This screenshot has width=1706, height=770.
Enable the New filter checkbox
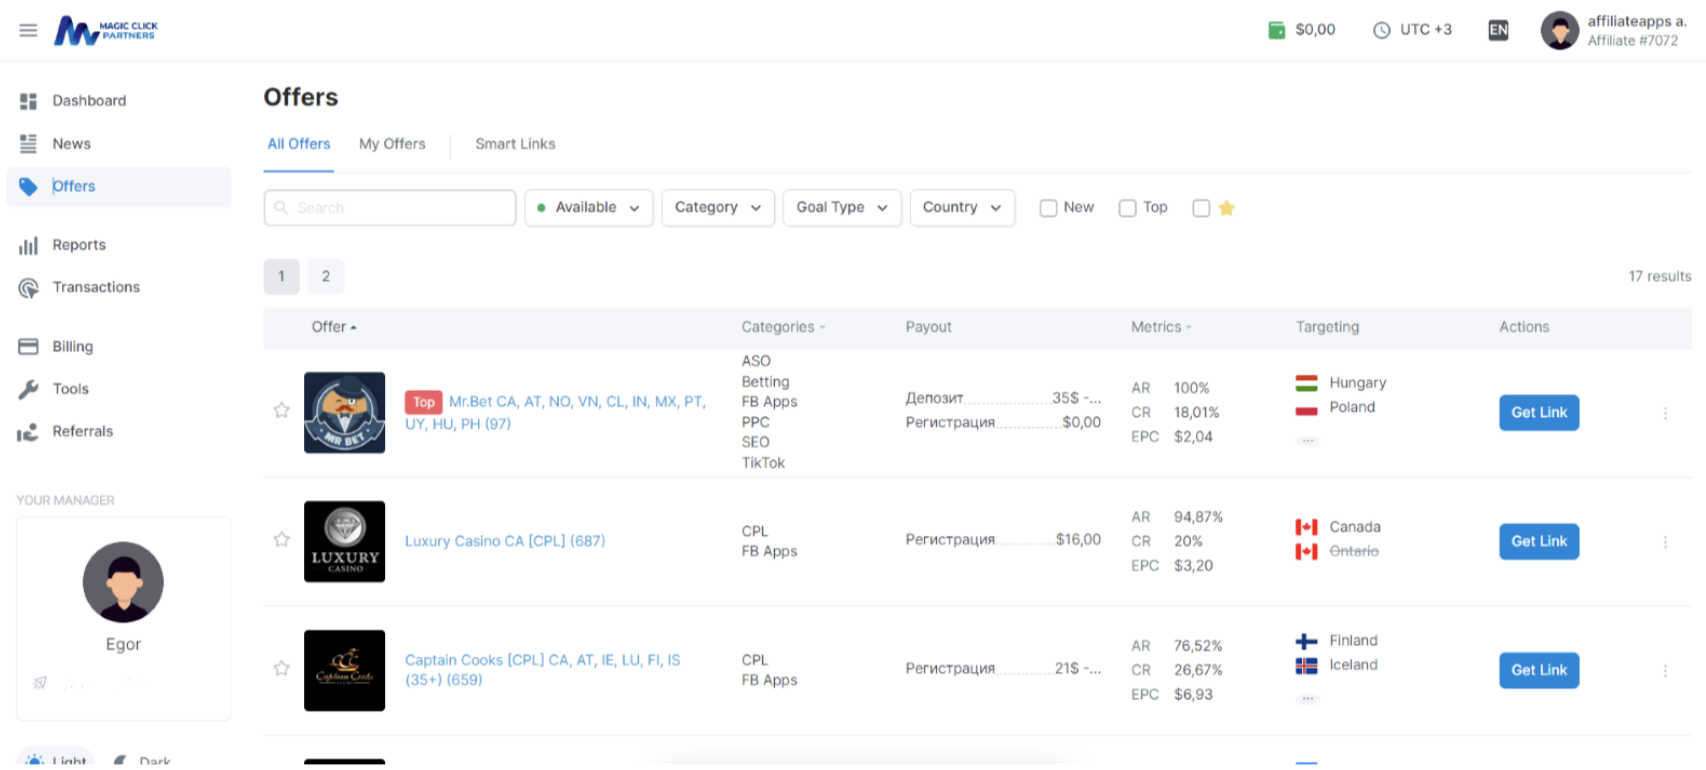1048,208
